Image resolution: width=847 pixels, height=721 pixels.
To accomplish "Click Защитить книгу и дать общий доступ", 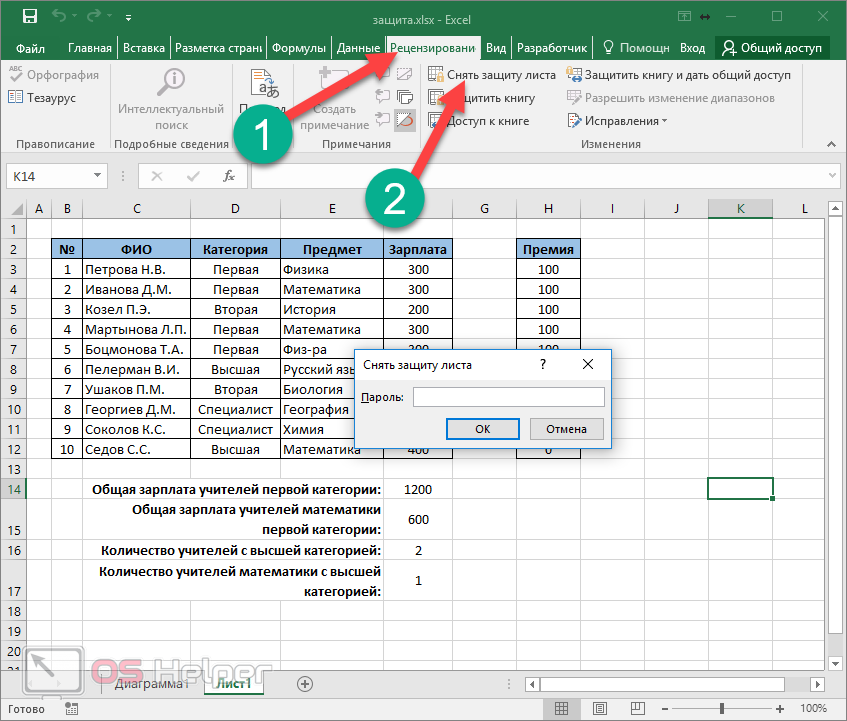I will 678,75.
